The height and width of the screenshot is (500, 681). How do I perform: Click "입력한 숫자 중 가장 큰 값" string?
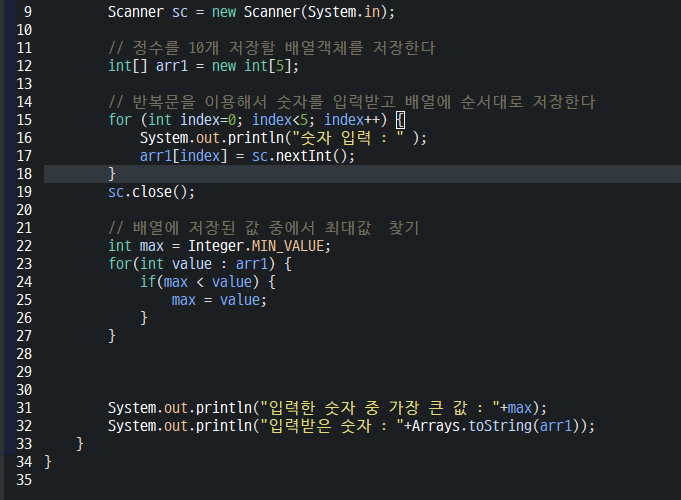(x=380, y=408)
